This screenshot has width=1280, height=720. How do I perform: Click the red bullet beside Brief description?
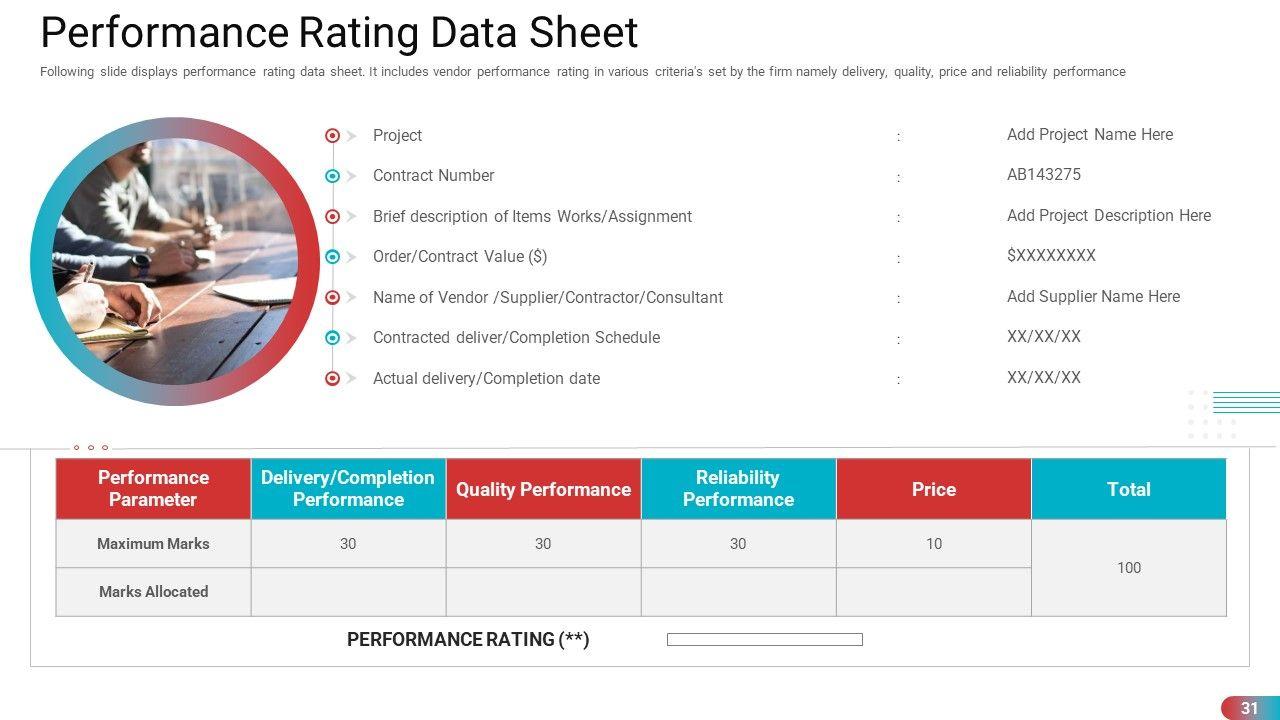click(x=332, y=217)
